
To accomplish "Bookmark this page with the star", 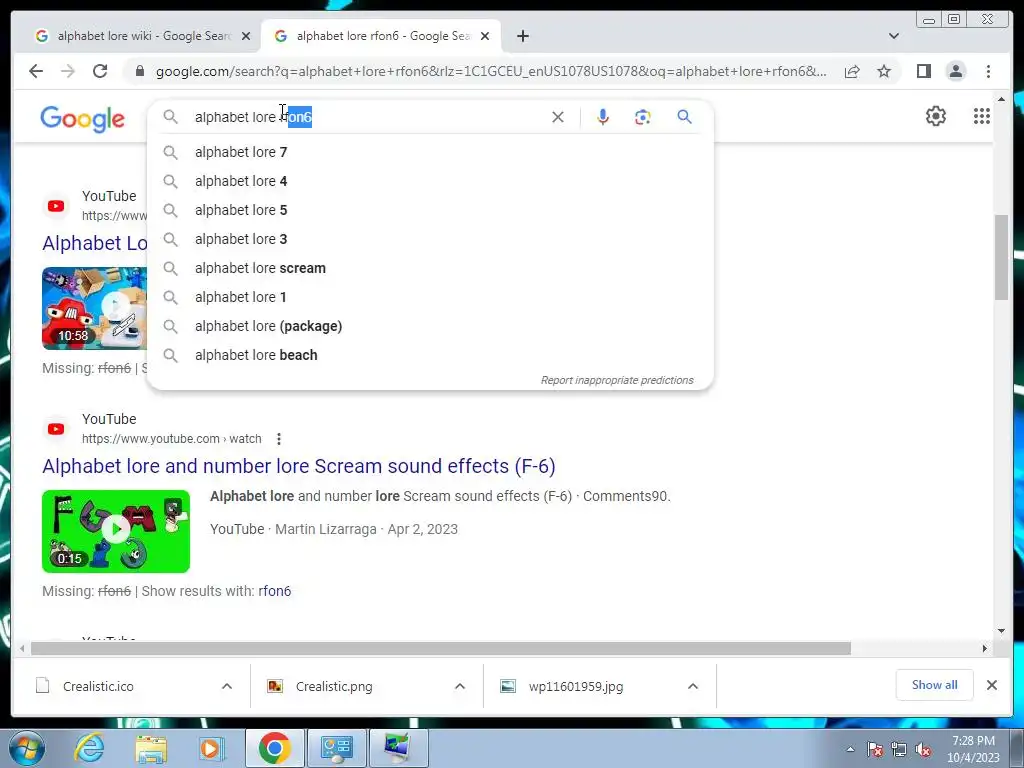I will coord(884,71).
